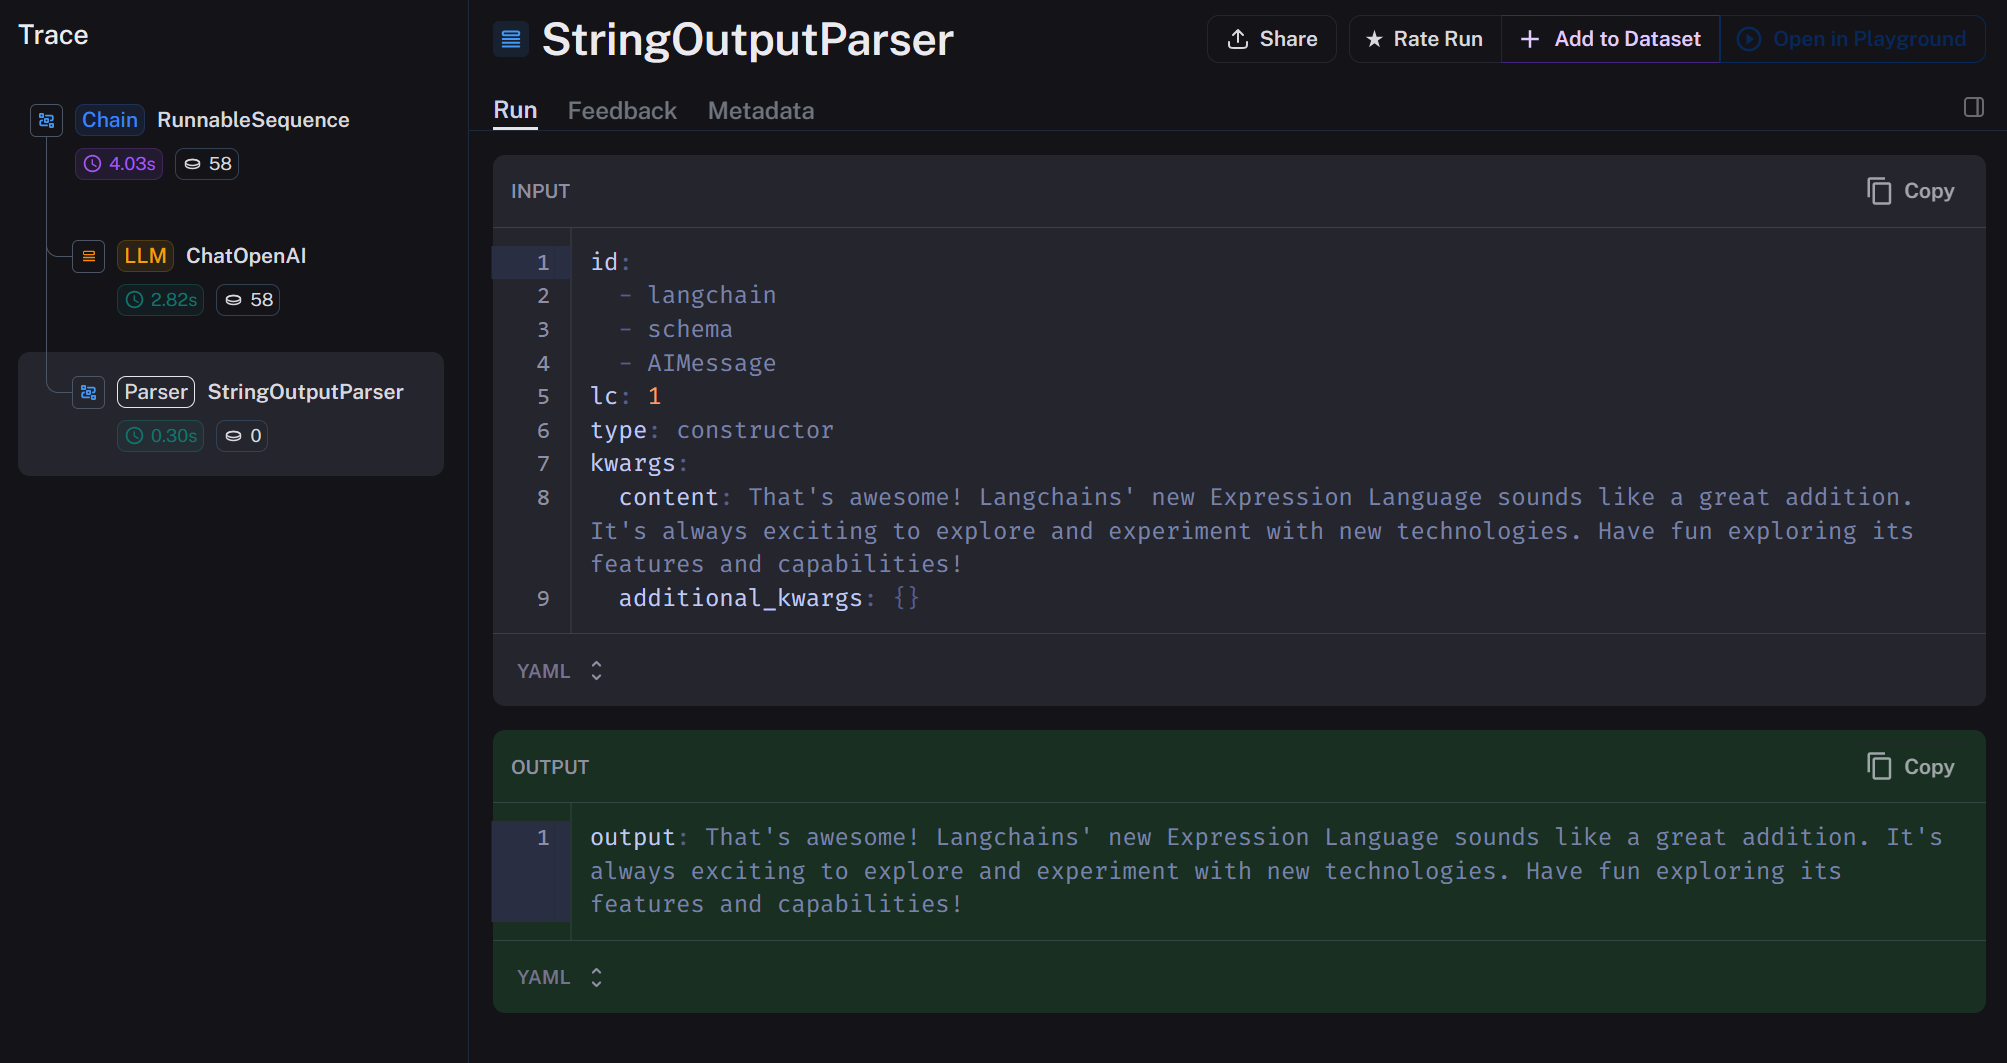Click the star icon on Rate Run
The width and height of the screenshot is (2007, 1063).
coord(1374,39)
